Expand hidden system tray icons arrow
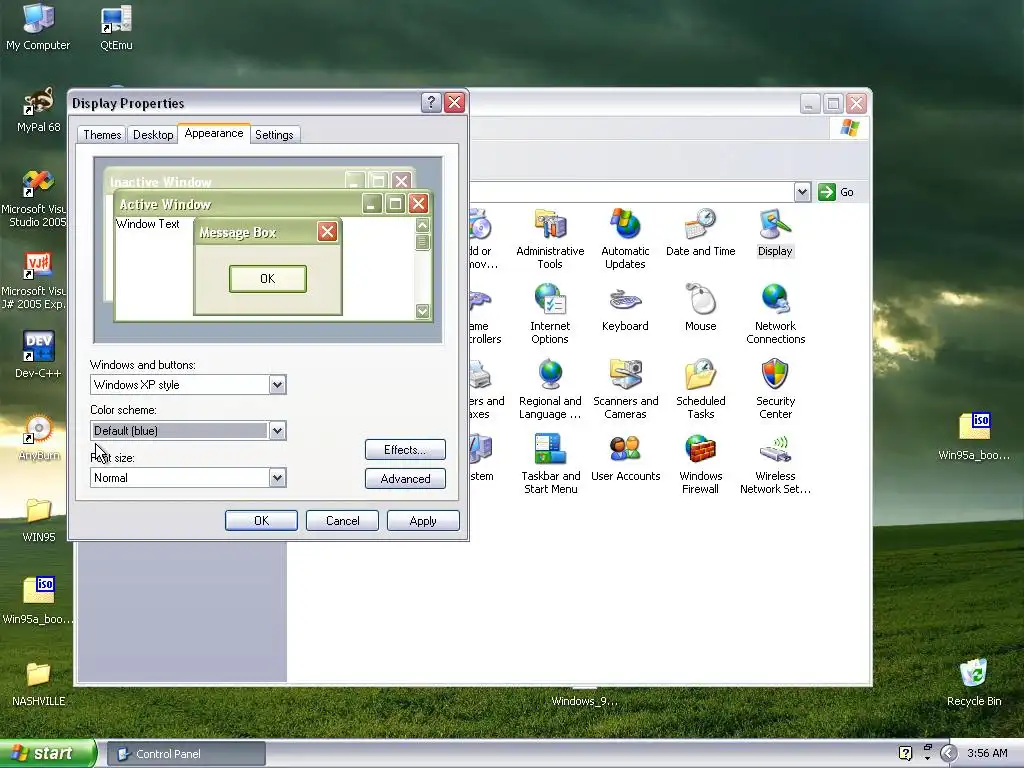This screenshot has height=768, width=1024. pos(948,753)
